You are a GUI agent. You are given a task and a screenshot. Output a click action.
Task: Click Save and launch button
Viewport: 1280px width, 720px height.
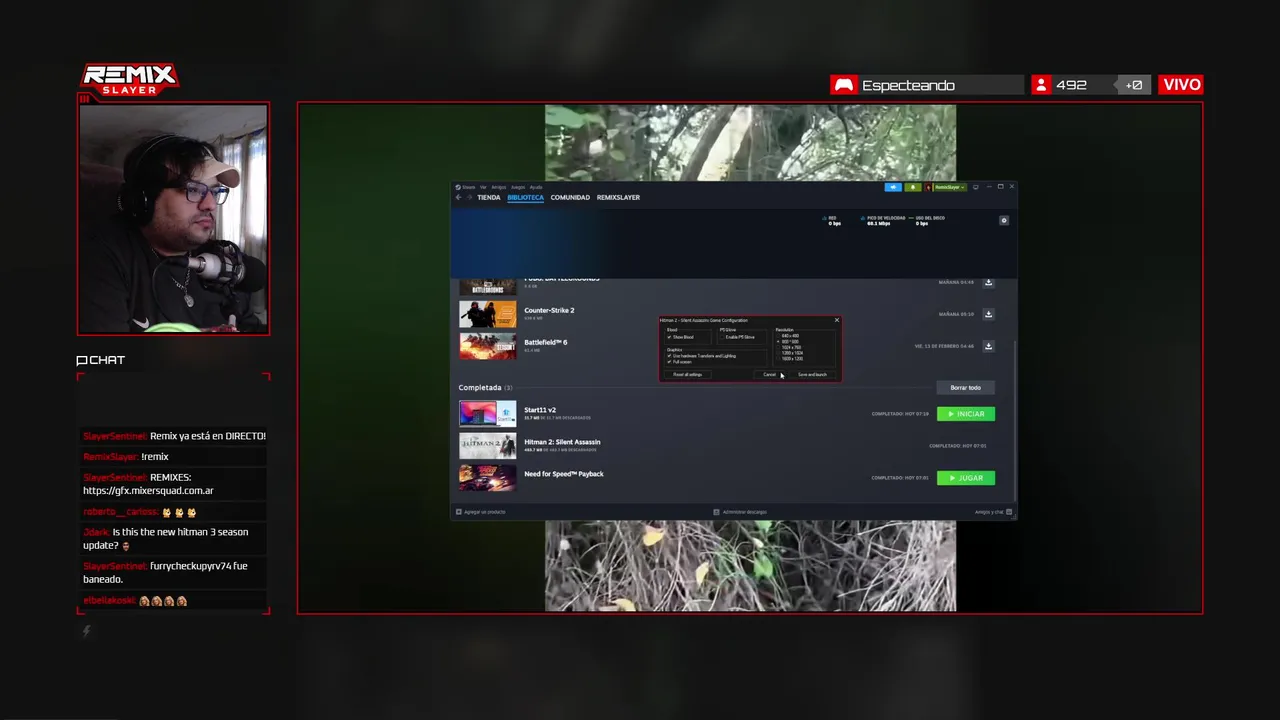click(x=812, y=374)
